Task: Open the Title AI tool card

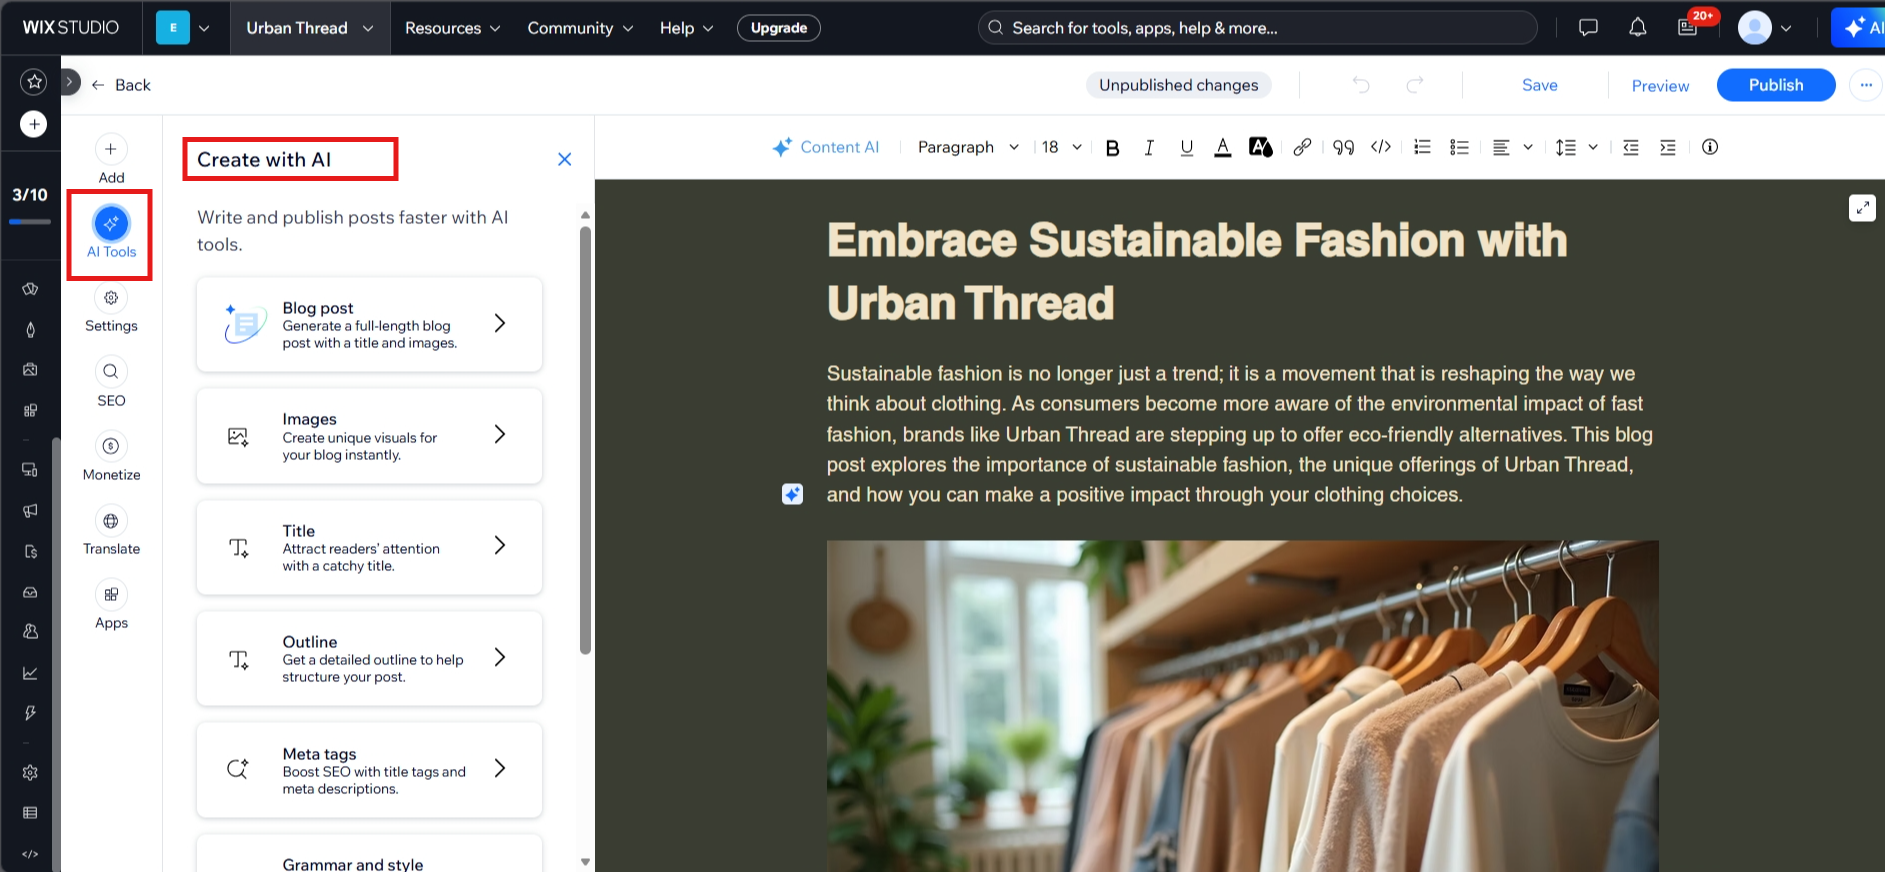Action: click(x=369, y=547)
